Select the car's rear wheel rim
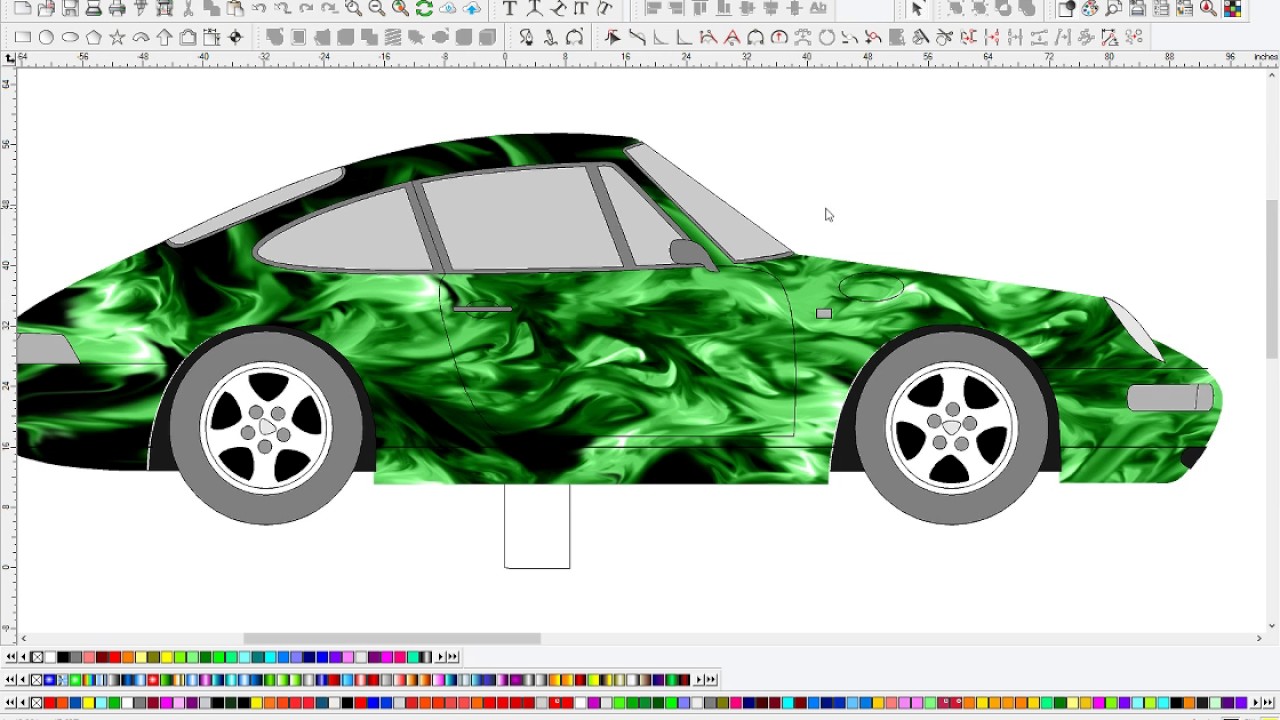The width and height of the screenshot is (1280, 720). [x=266, y=428]
